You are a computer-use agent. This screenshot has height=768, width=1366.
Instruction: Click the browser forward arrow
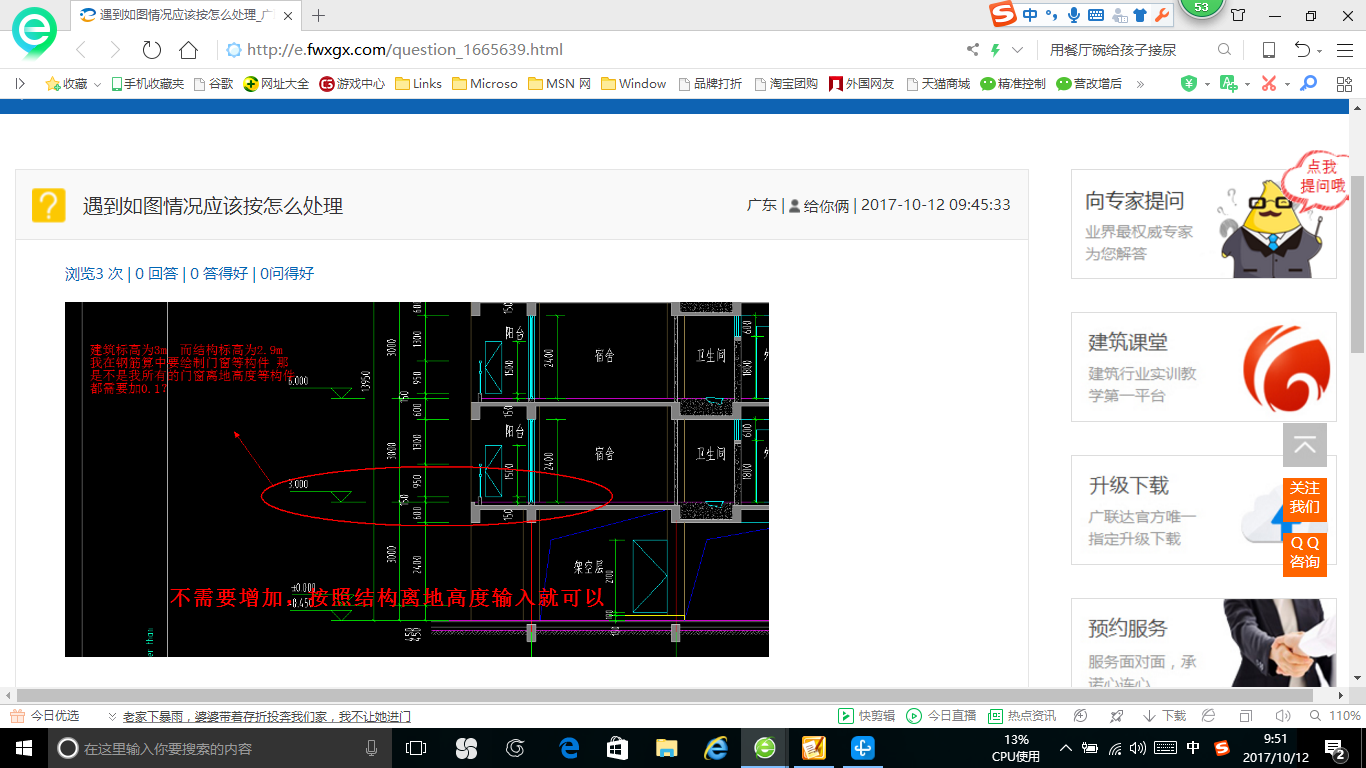(x=115, y=50)
